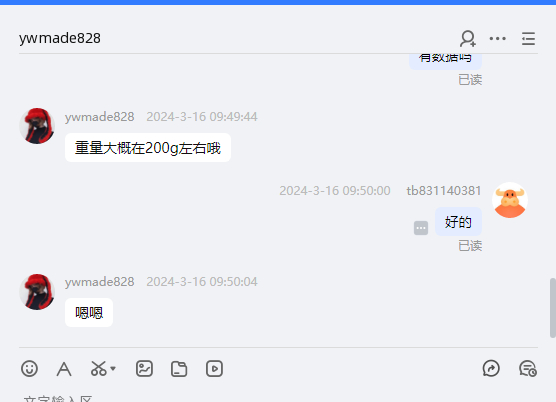Send an image with picture icon
The height and width of the screenshot is (402, 556).
point(144,369)
